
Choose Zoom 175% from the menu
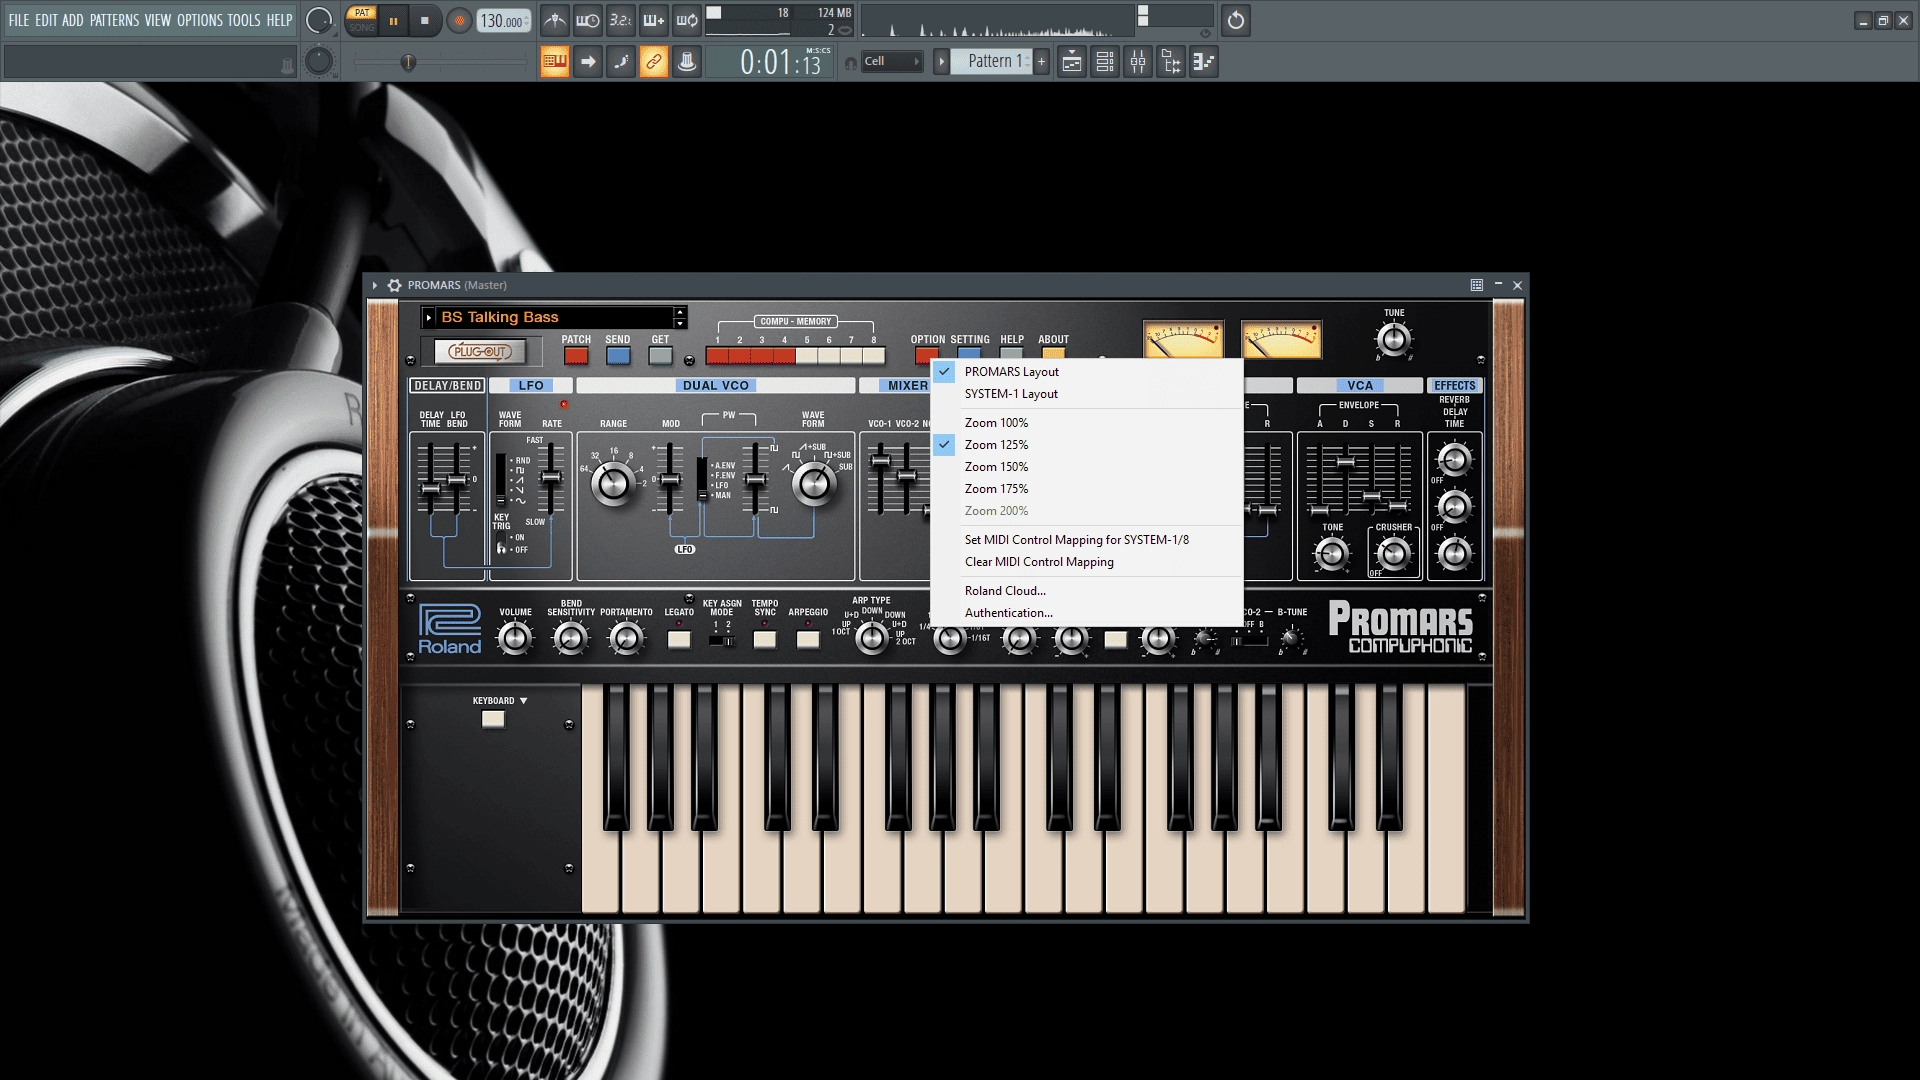coord(1086,489)
